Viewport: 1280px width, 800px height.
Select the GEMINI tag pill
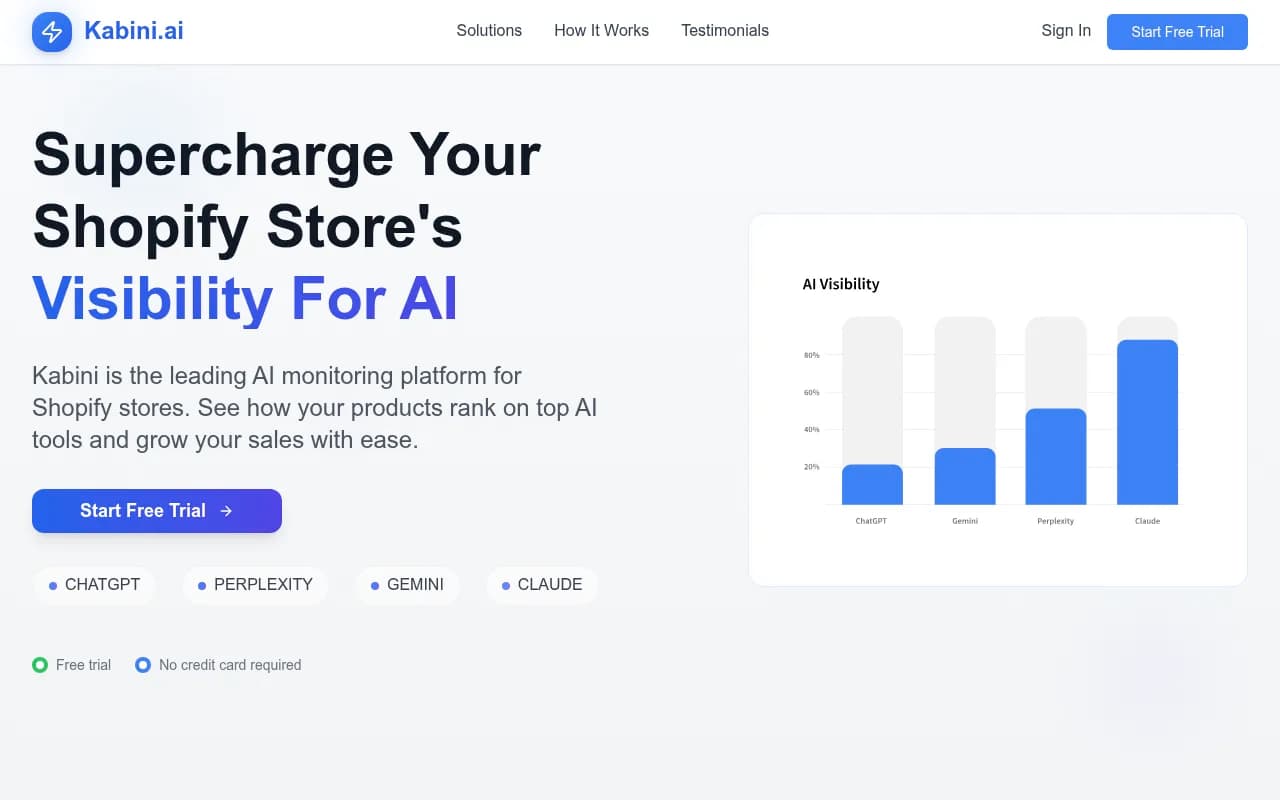pos(407,585)
